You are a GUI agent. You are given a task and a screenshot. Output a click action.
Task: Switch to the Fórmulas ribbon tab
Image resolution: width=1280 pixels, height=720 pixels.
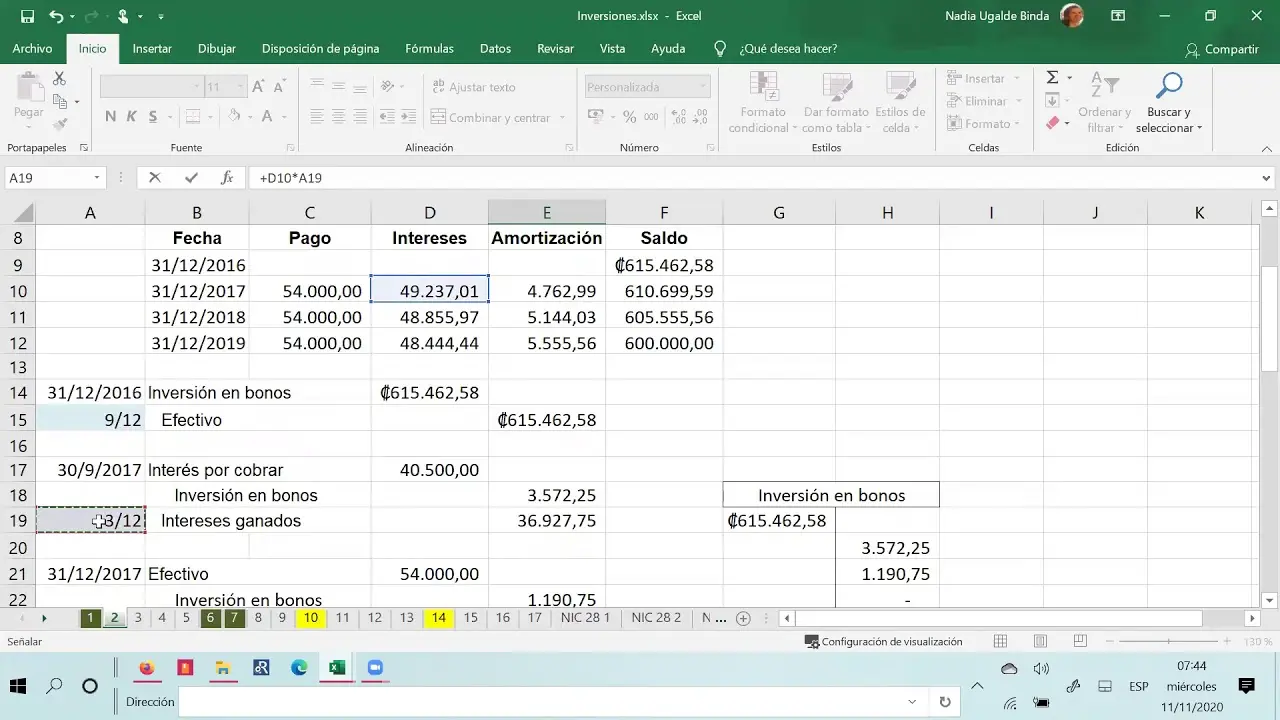(x=429, y=48)
